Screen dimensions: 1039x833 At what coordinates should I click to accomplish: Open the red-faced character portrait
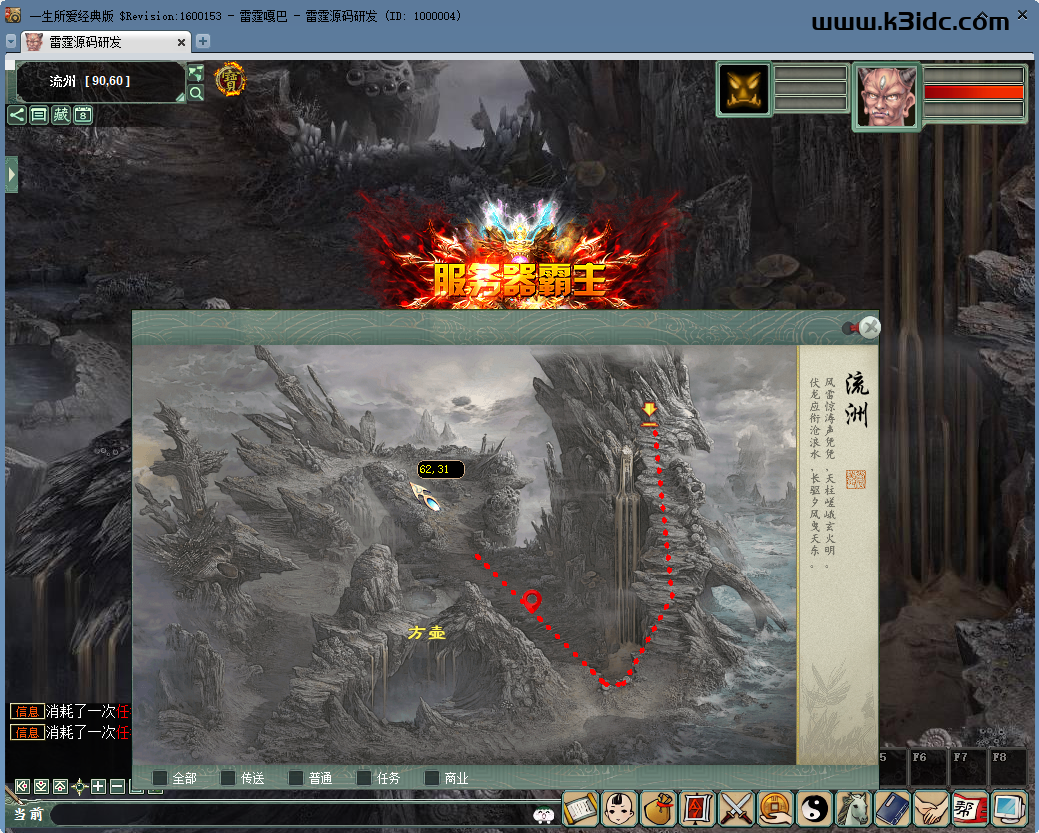(887, 97)
